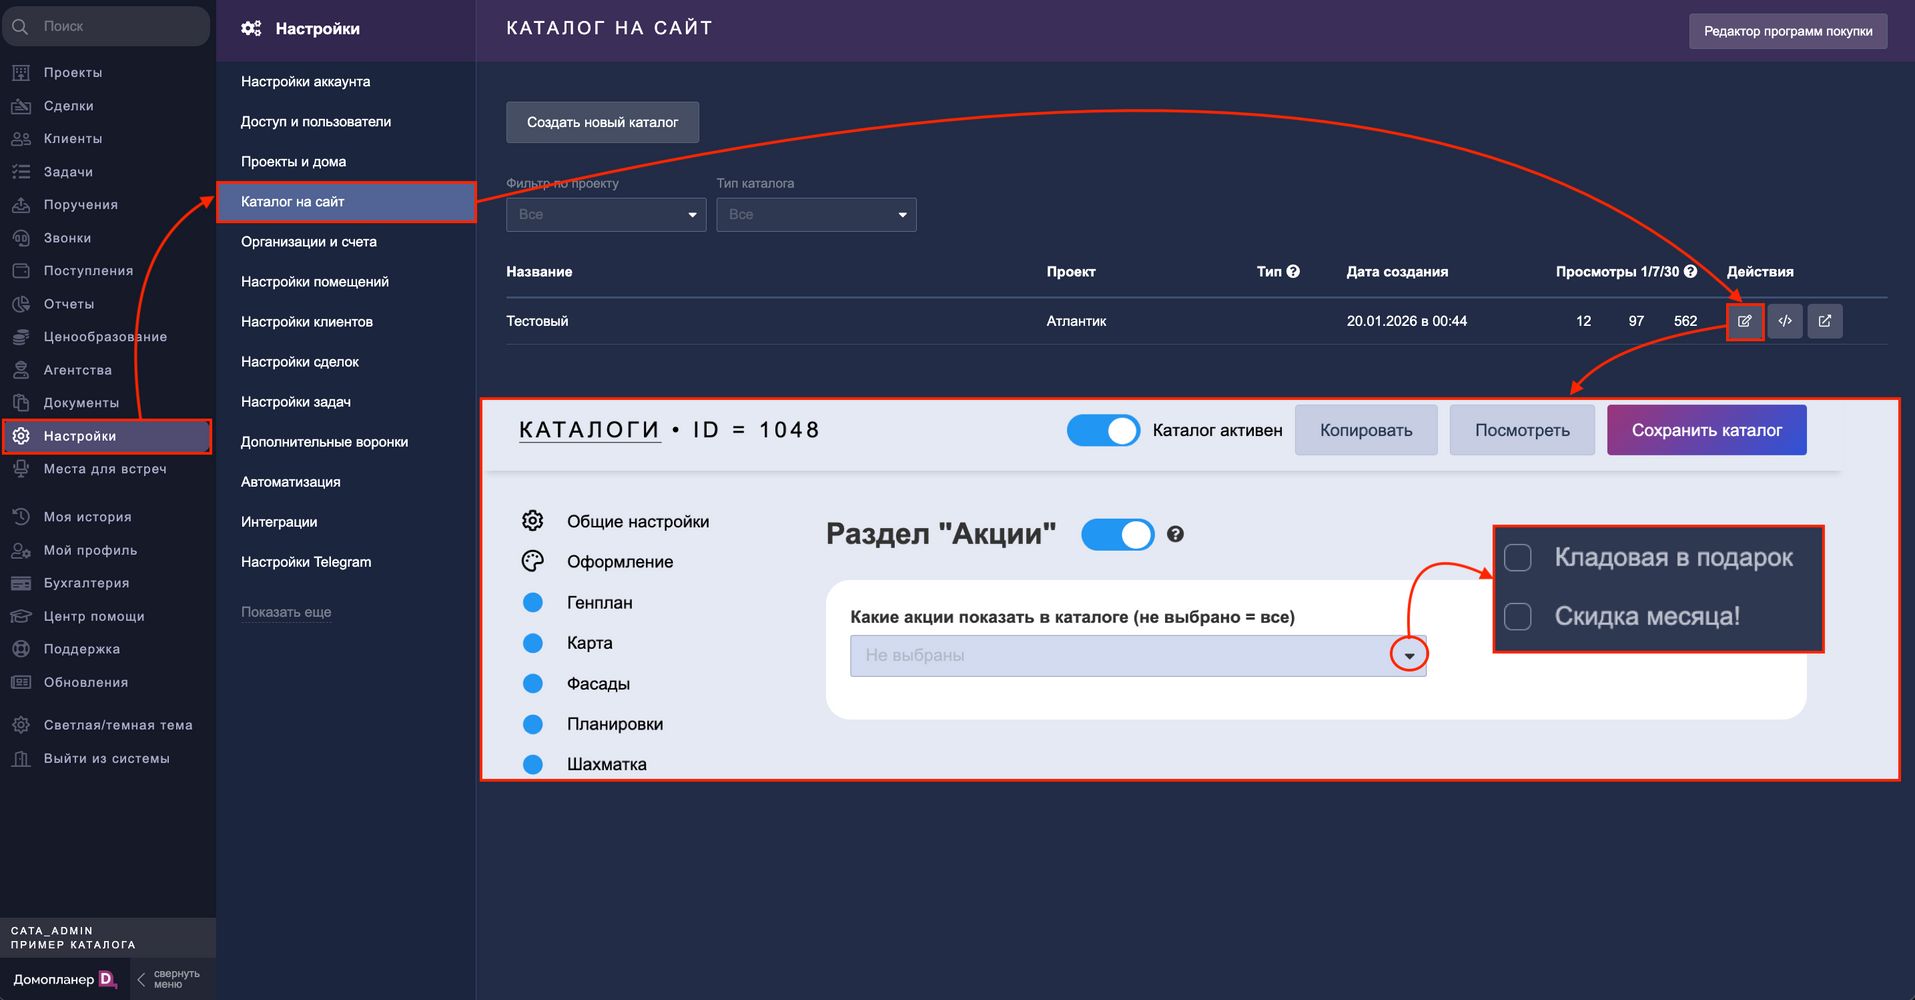Expand the promotions selection dropdown arrow
The width and height of the screenshot is (1915, 1000).
1409,656
